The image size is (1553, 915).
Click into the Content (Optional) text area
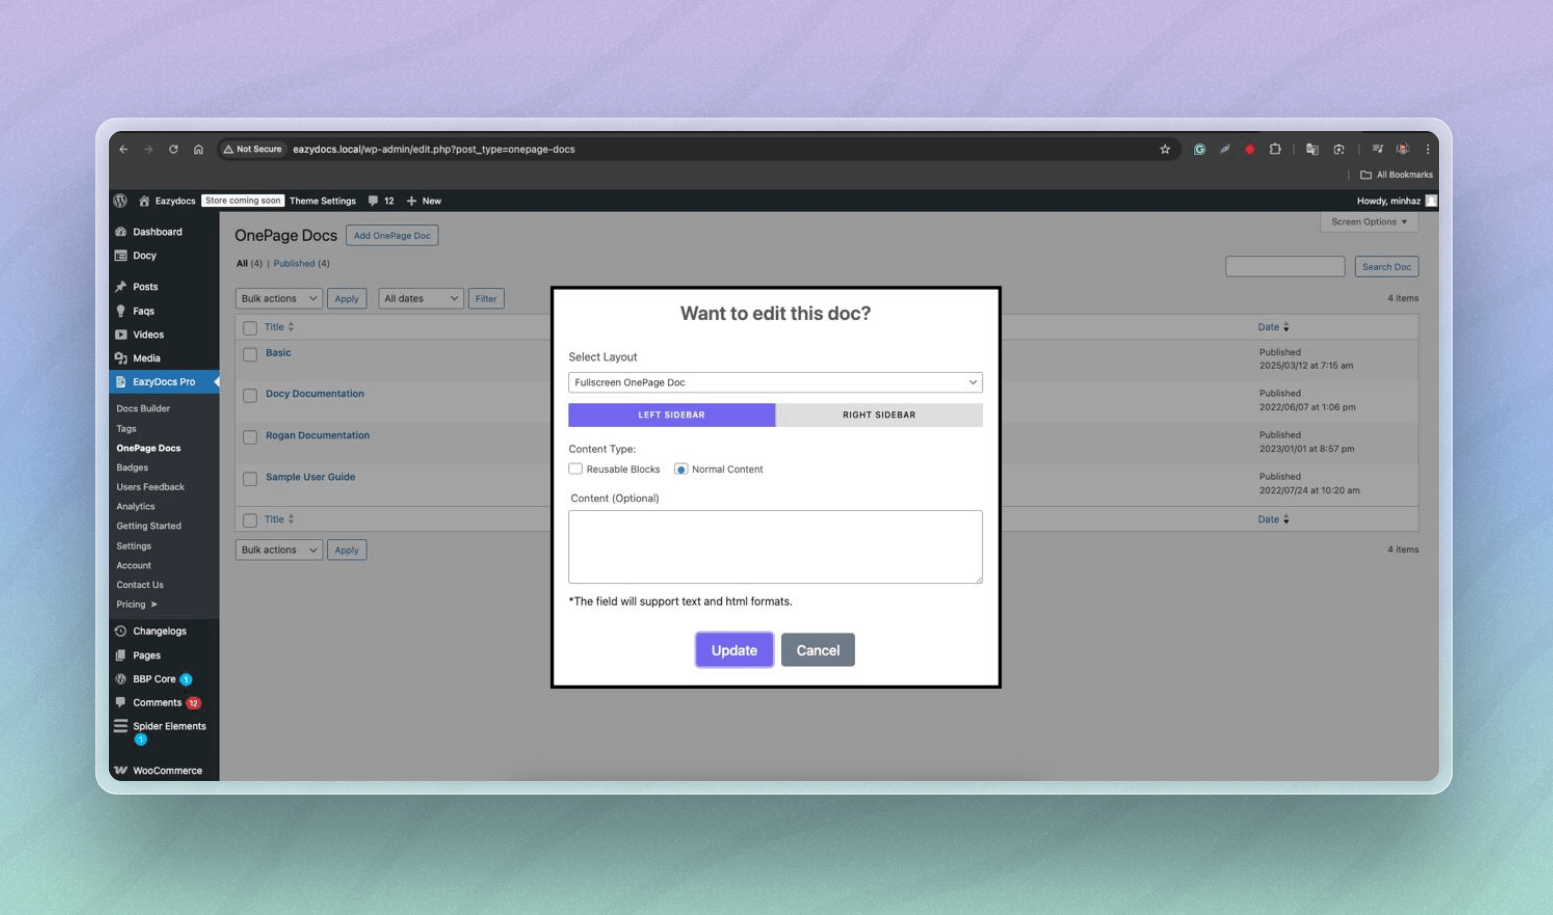(775, 546)
